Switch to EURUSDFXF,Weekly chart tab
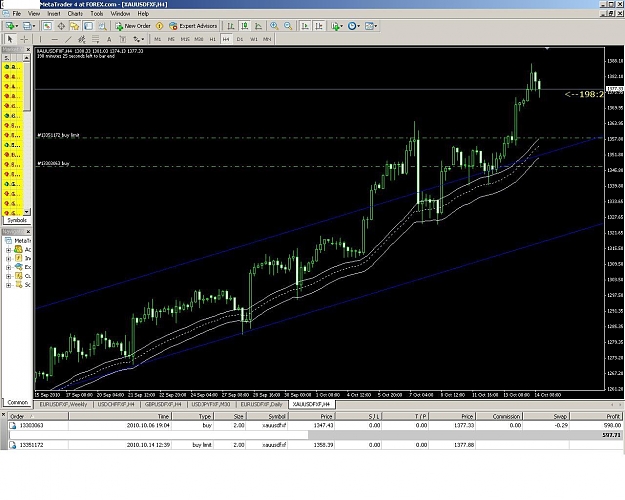 tap(63, 404)
